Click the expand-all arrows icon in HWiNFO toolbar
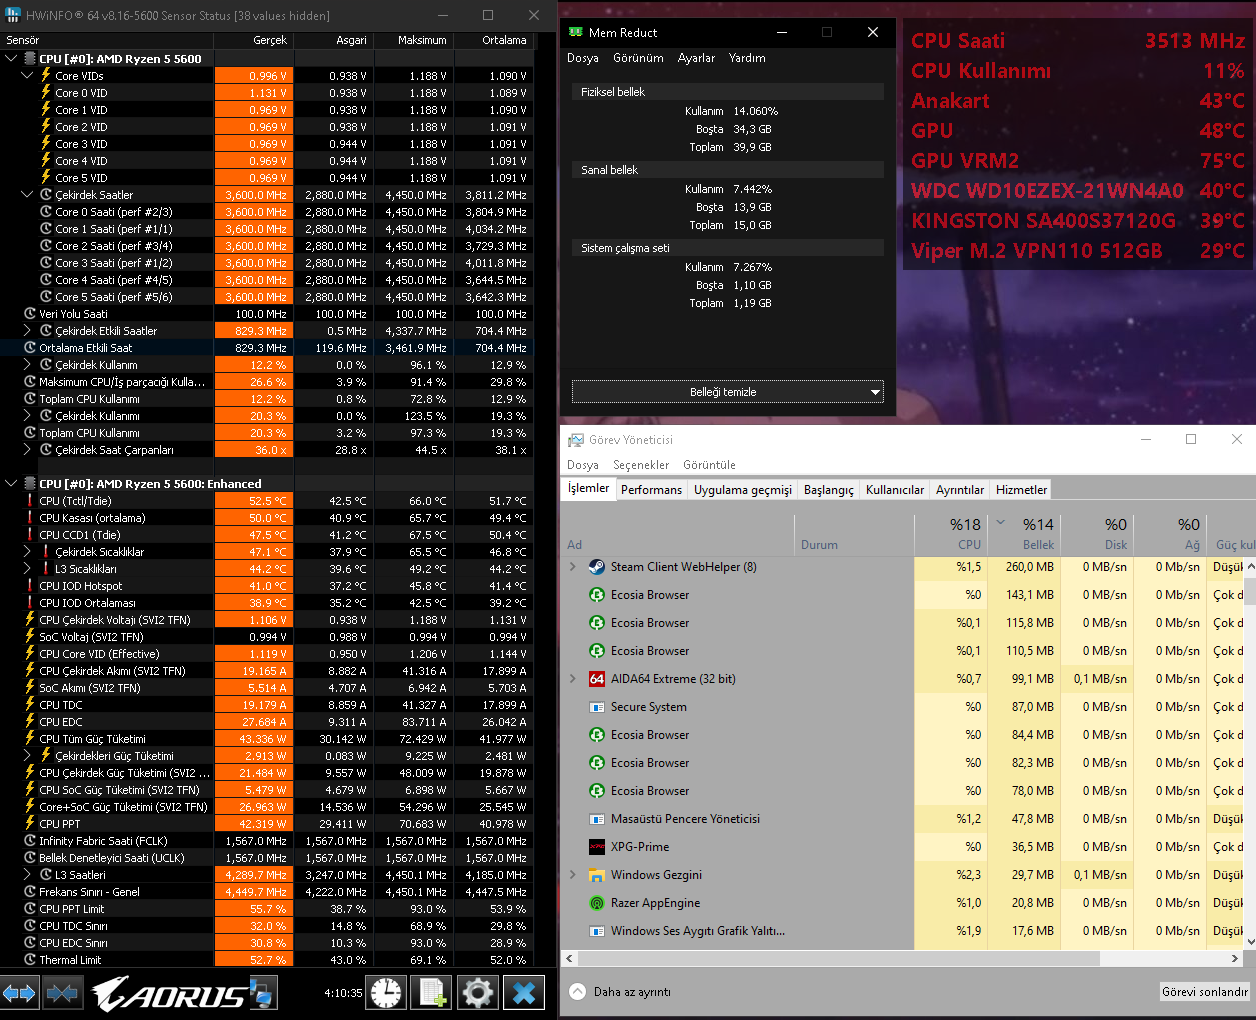Image resolution: width=1256 pixels, height=1020 pixels. pyautogui.click(x=20, y=993)
